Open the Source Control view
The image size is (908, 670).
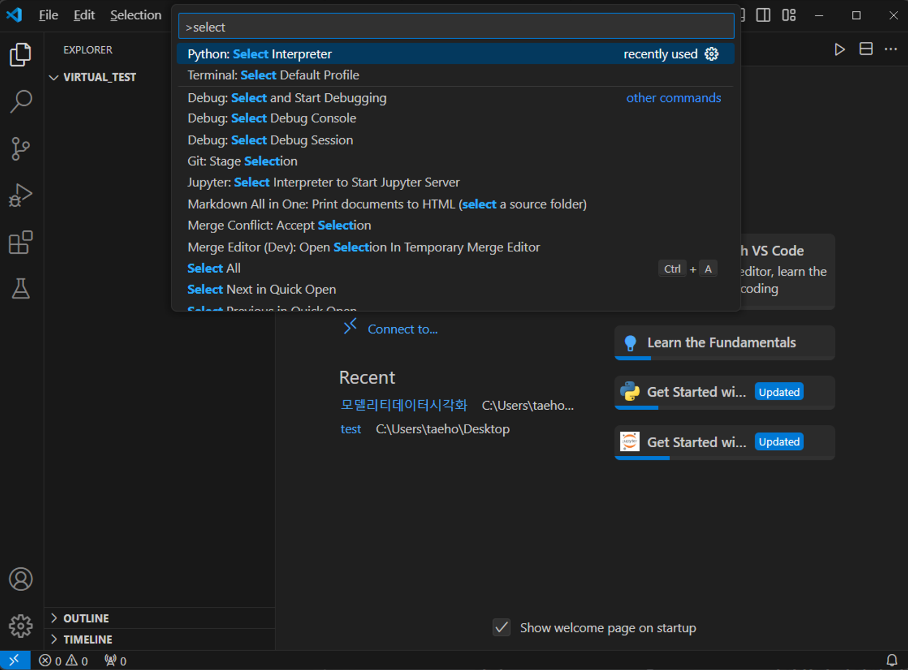[21, 149]
